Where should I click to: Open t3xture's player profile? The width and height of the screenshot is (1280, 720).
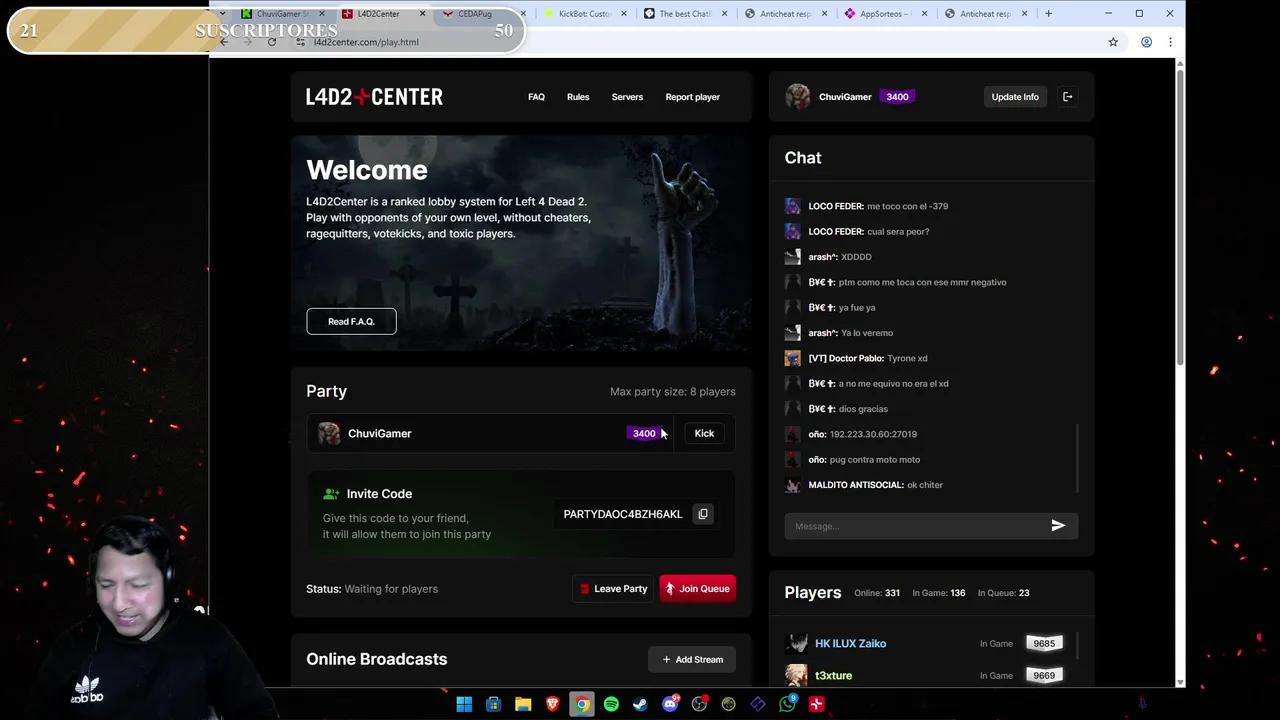pyautogui.click(x=833, y=675)
